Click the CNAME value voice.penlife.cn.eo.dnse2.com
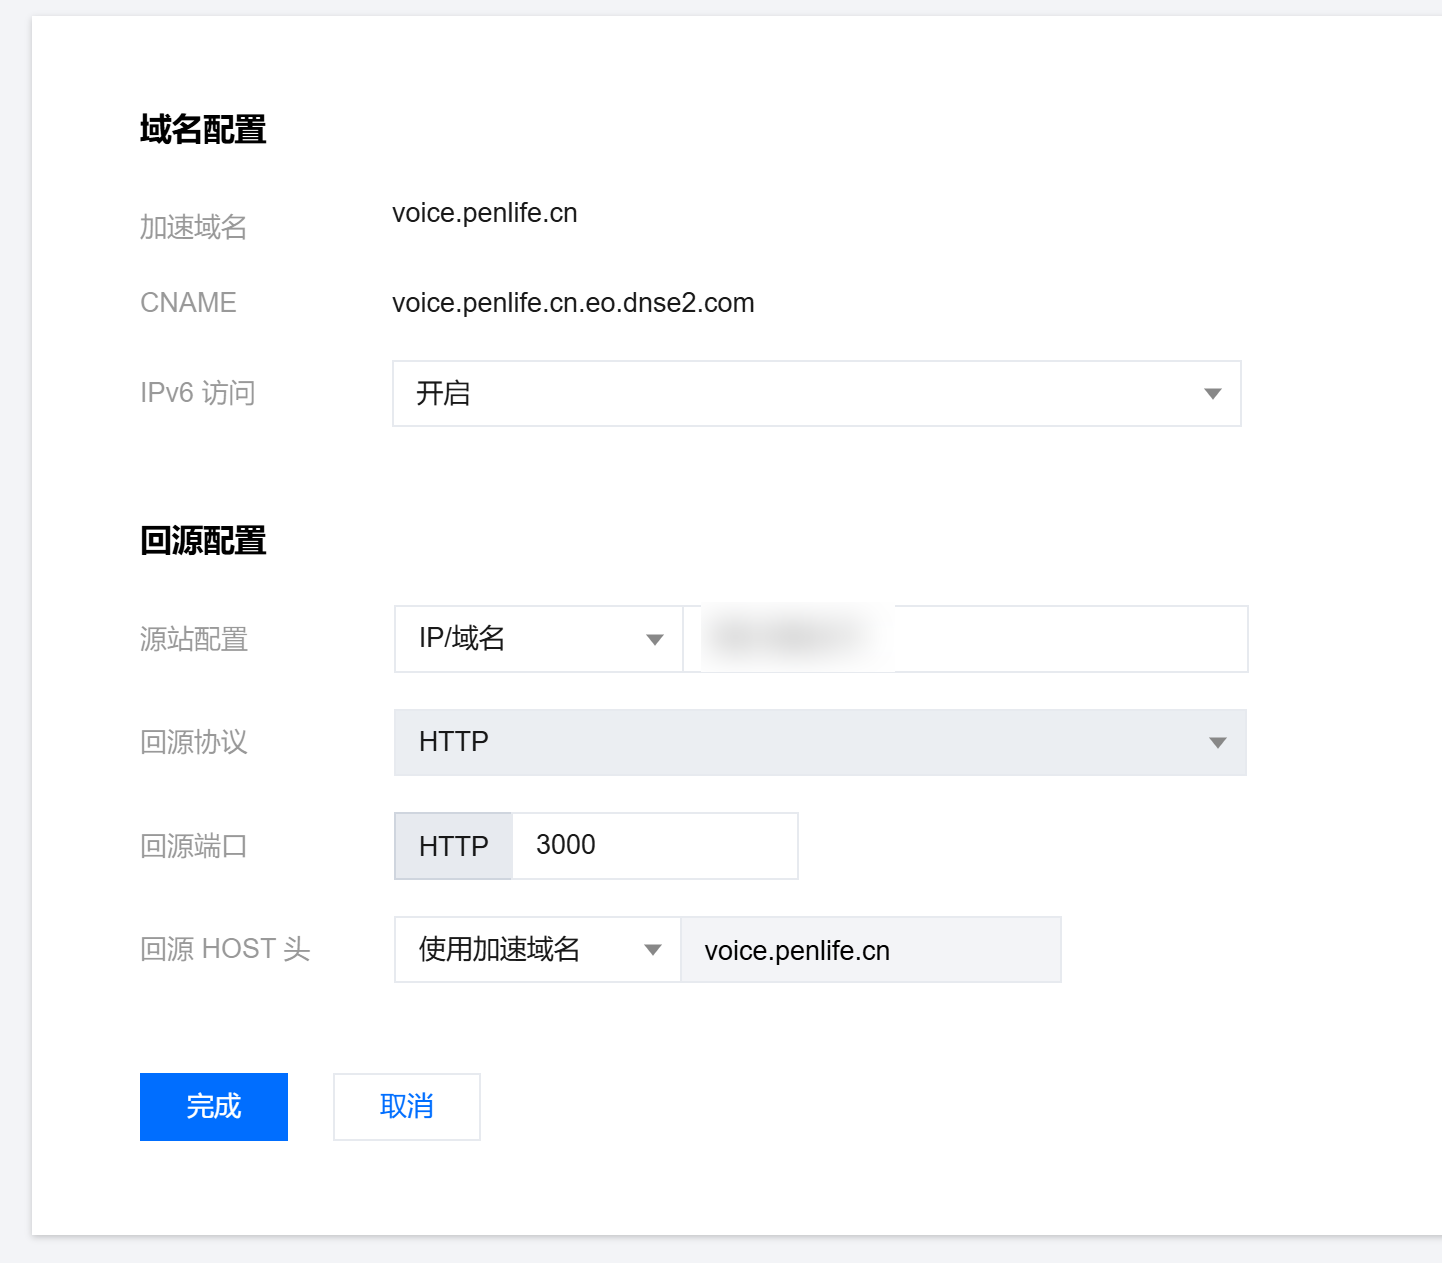The image size is (1442, 1263). pos(573,303)
